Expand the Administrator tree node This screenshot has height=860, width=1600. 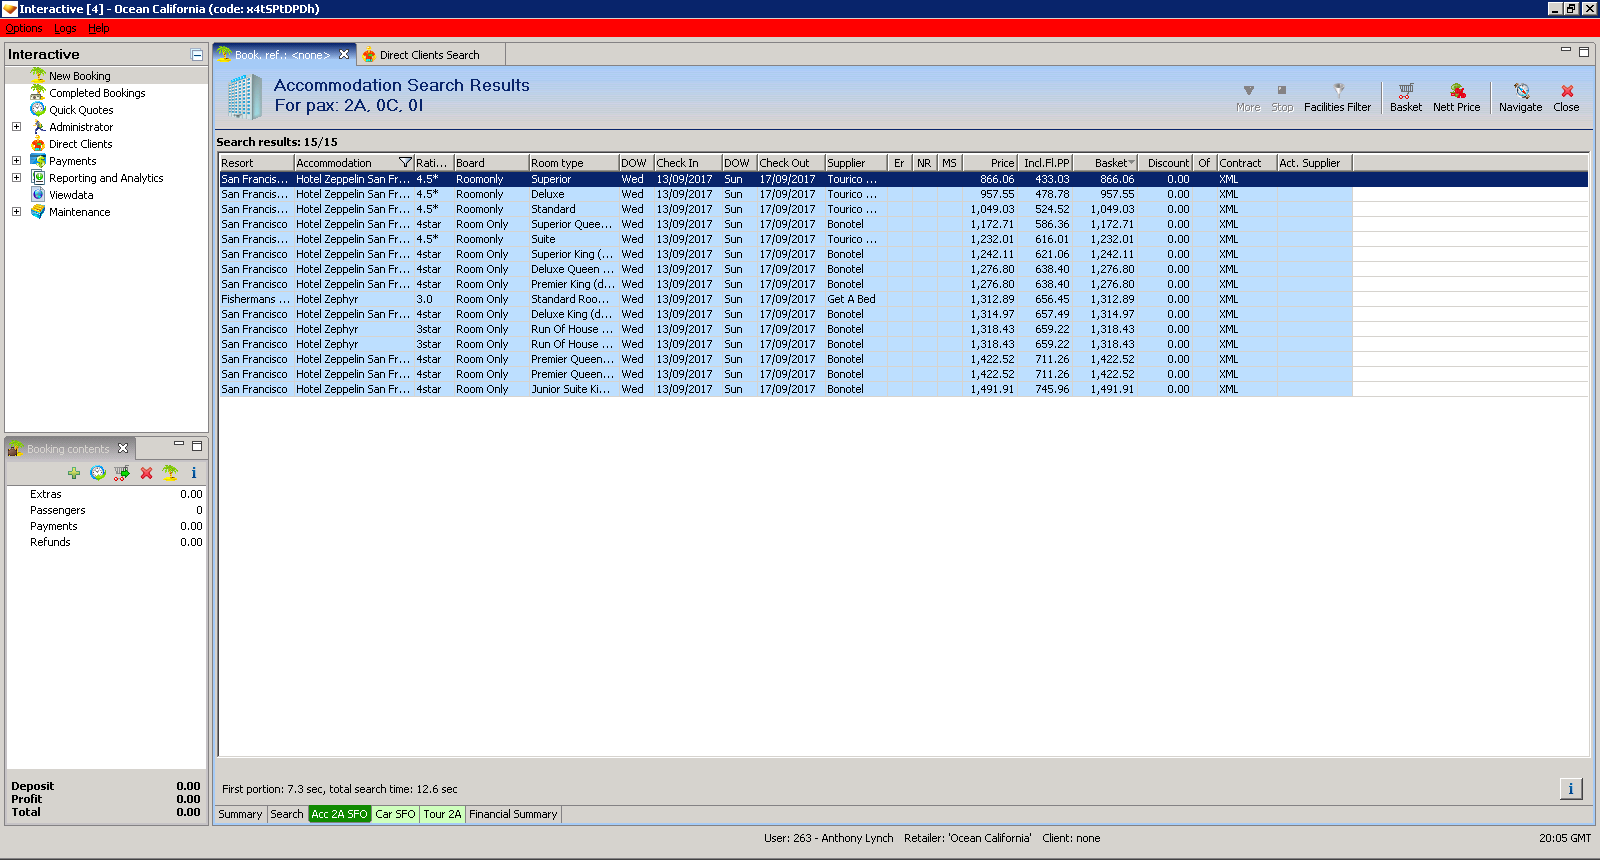point(16,127)
